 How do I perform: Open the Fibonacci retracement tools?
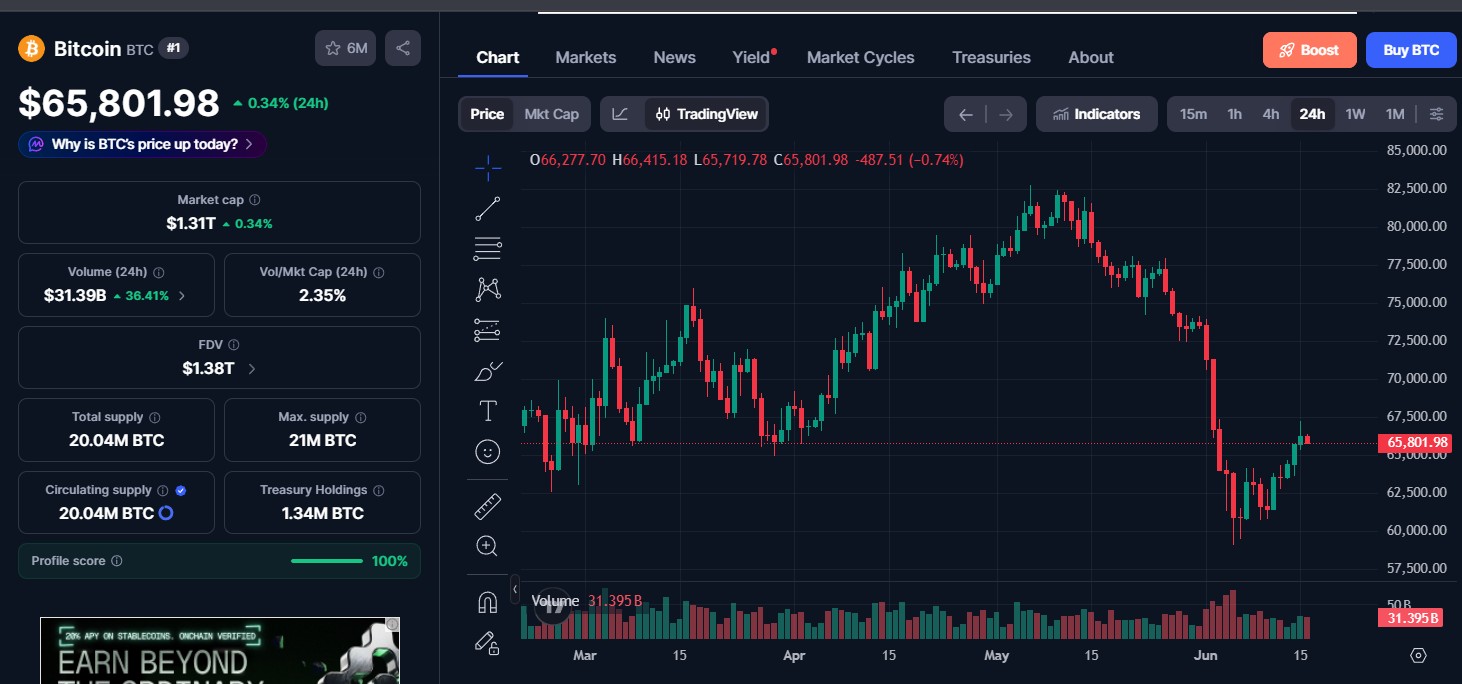[x=488, y=248]
